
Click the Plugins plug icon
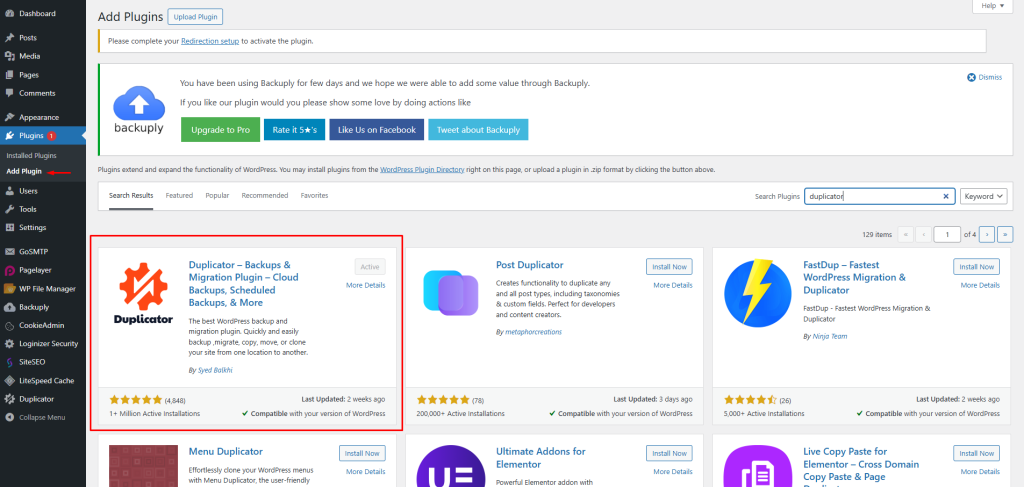[9, 136]
